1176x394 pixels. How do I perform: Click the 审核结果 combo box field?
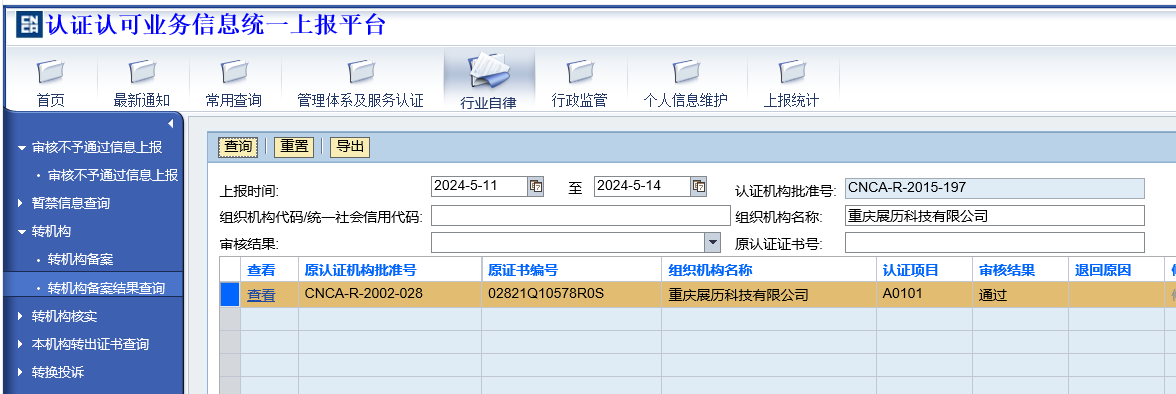click(568, 242)
